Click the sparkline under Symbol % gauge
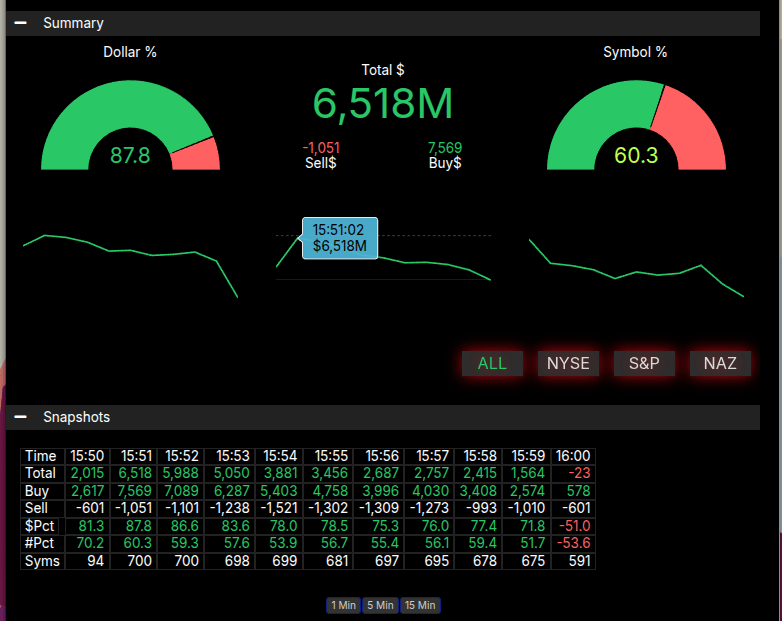This screenshot has height=621, width=782. click(636, 267)
